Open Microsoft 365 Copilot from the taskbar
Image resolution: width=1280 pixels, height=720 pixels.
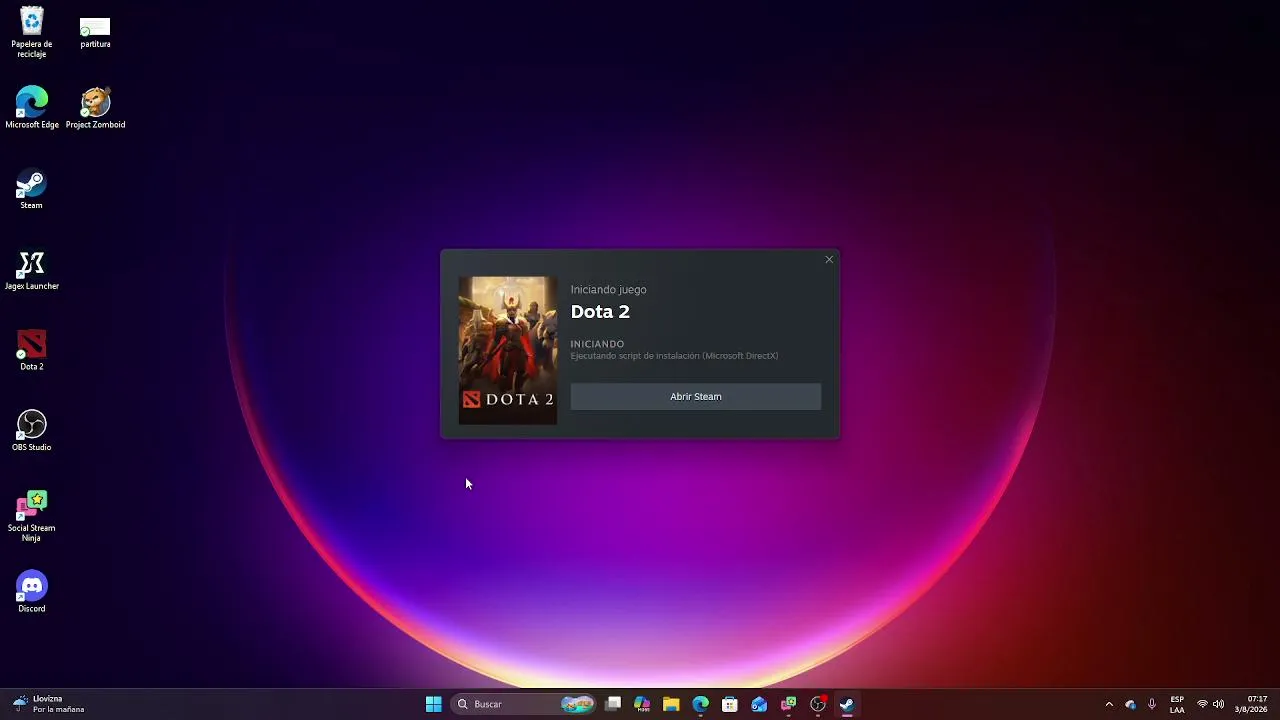(x=642, y=704)
